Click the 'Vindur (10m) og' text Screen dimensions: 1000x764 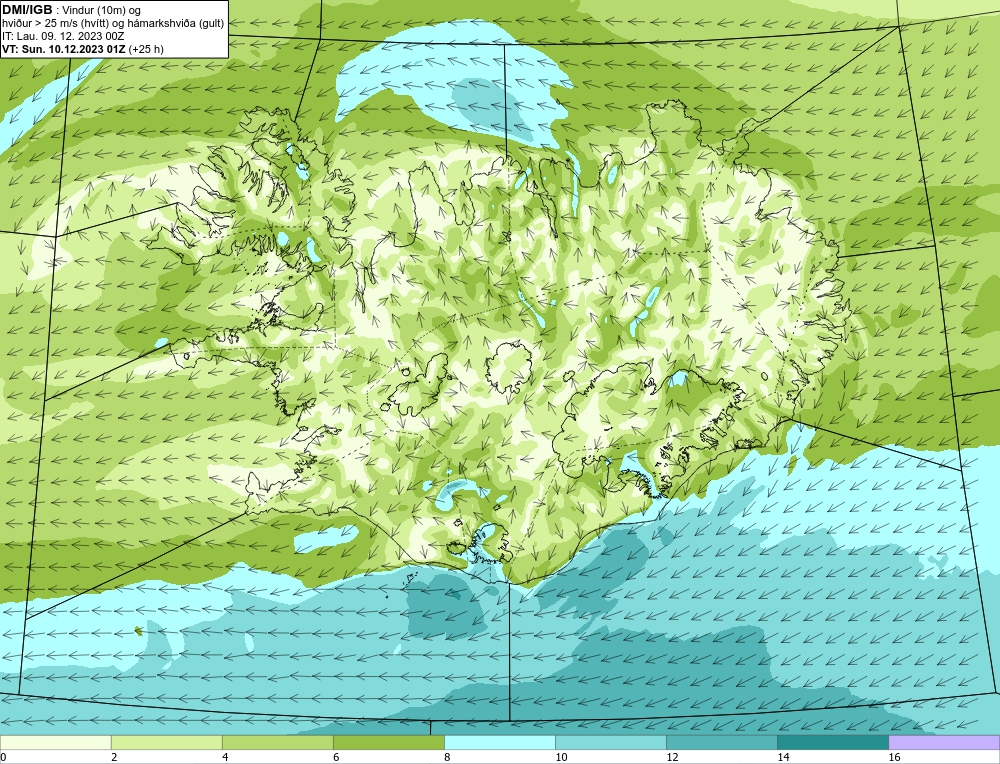101,10
